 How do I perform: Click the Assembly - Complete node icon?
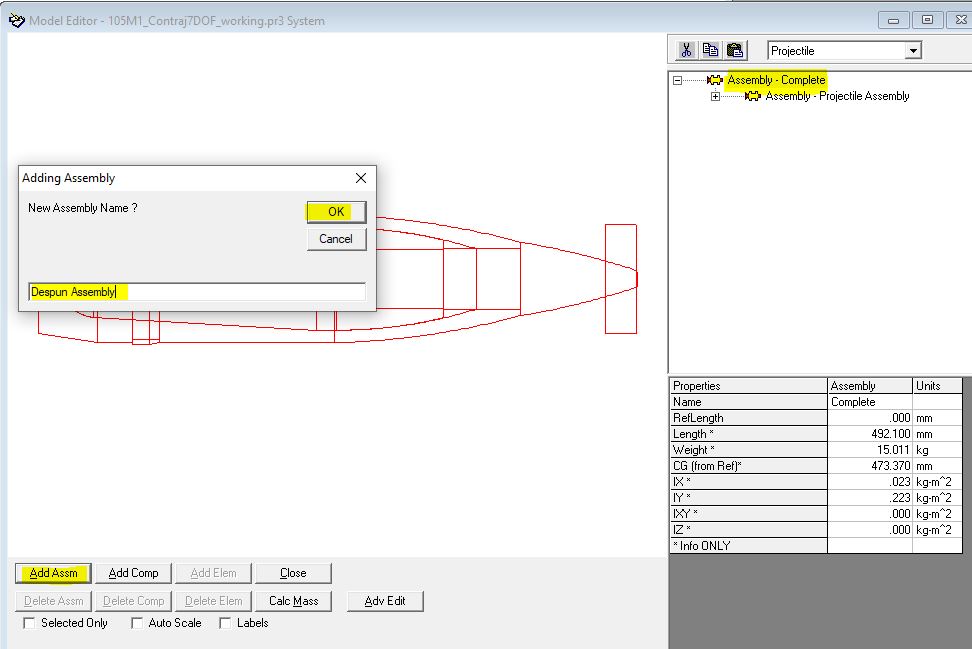tap(714, 80)
